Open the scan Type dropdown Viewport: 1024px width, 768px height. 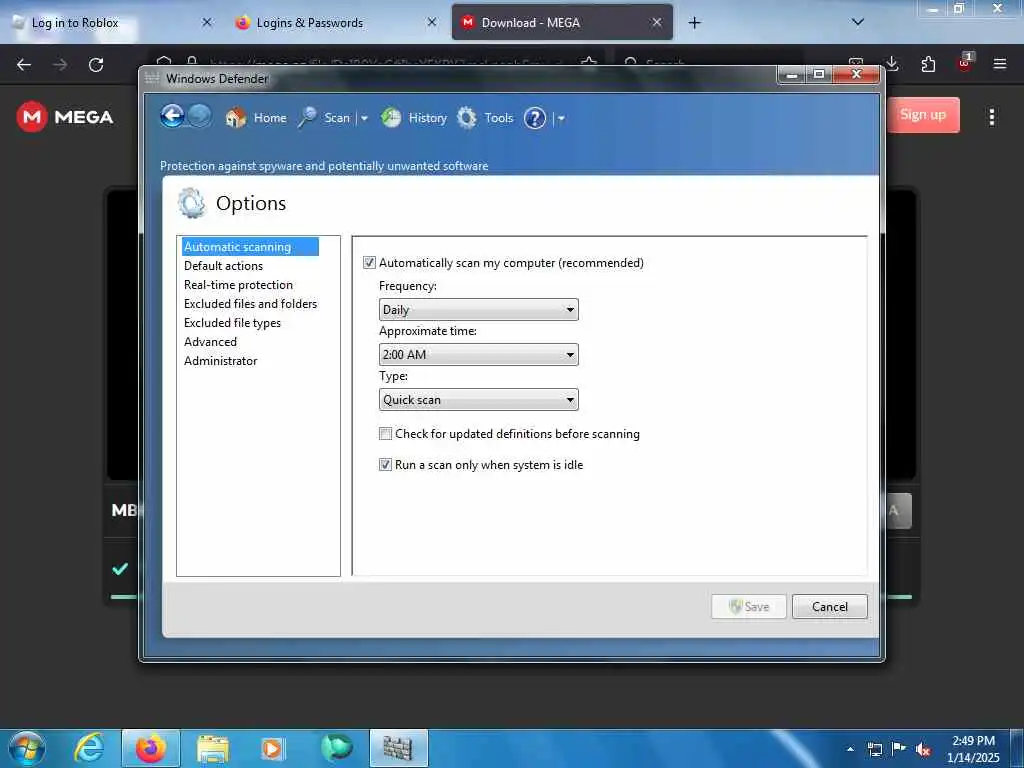(x=479, y=400)
